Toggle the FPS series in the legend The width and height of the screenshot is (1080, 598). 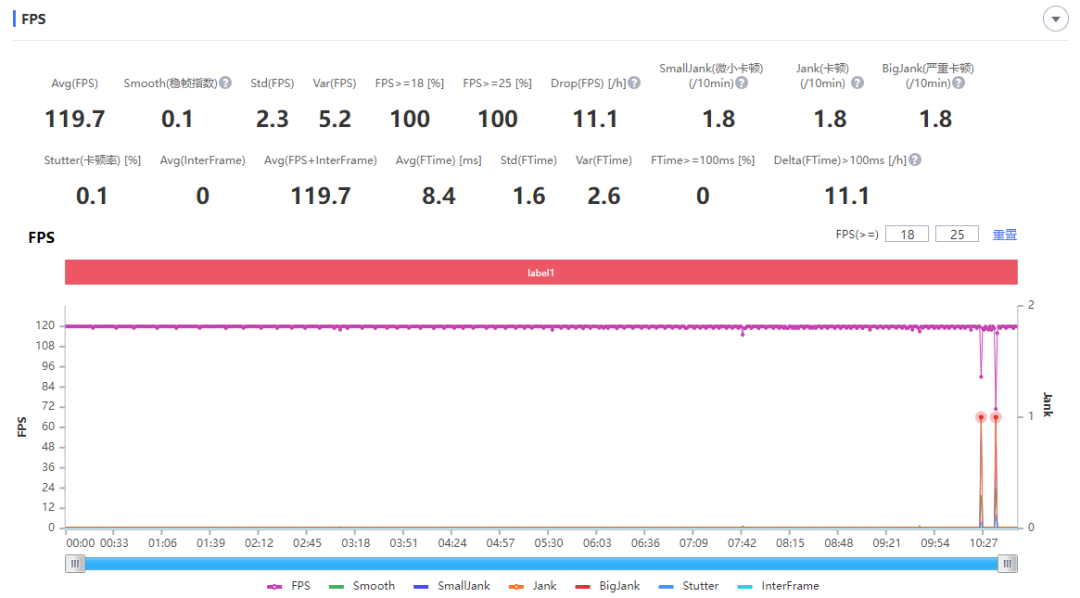[289, 586]
